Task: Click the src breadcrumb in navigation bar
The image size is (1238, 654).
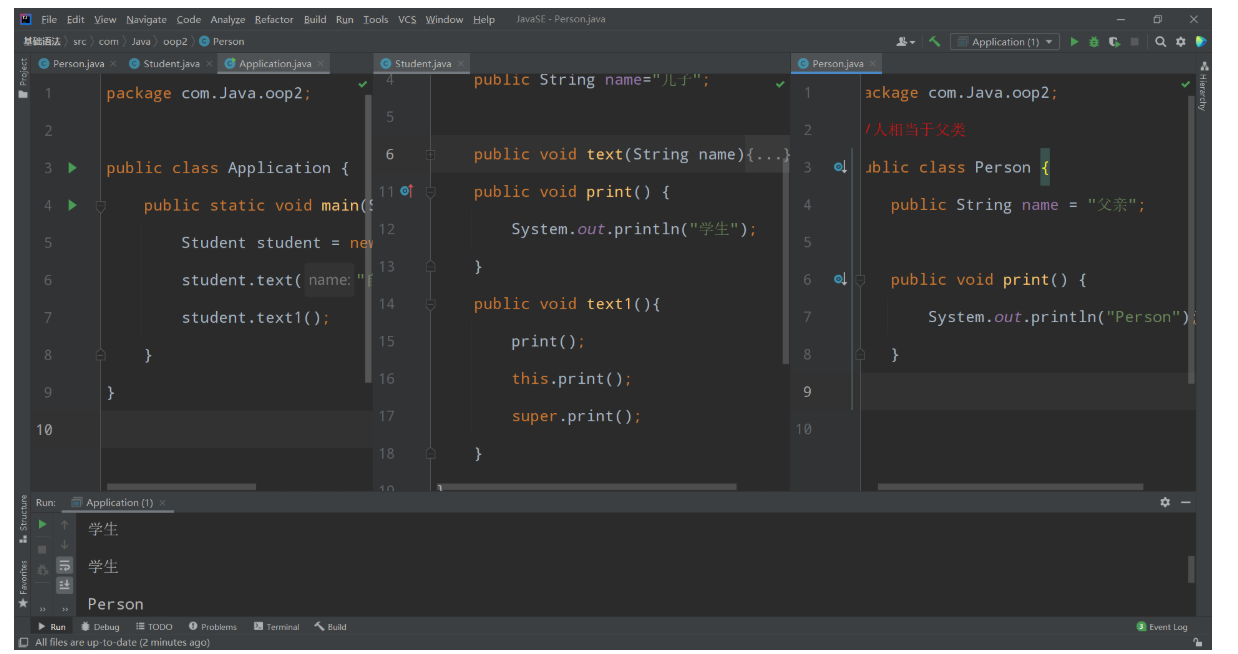Action: [x=79, y=42]
